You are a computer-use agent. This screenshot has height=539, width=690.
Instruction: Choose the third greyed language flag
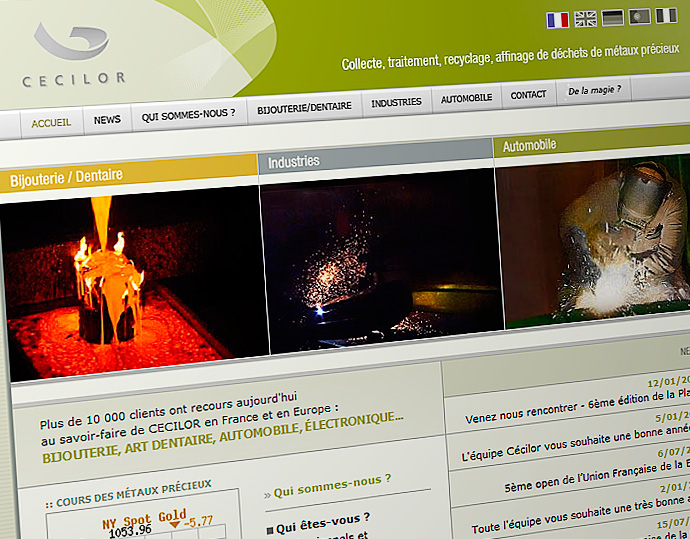(x=613, y=18)
